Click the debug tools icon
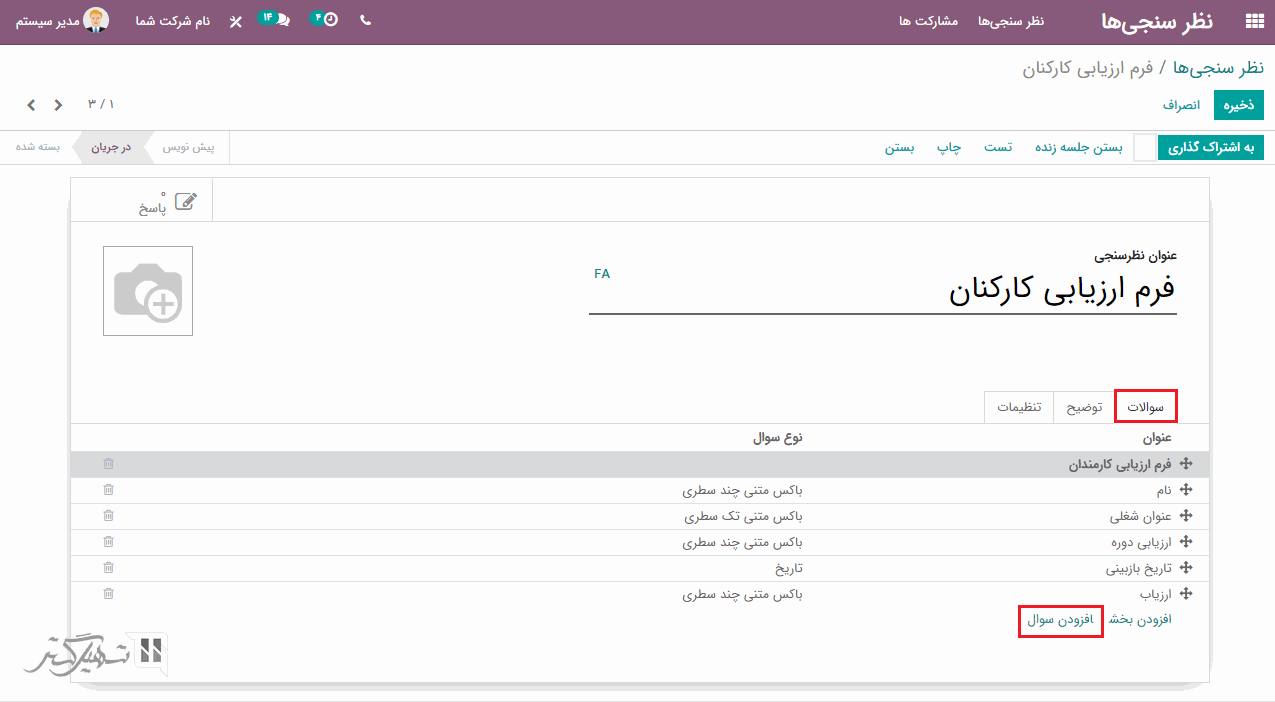 [236, 21]
